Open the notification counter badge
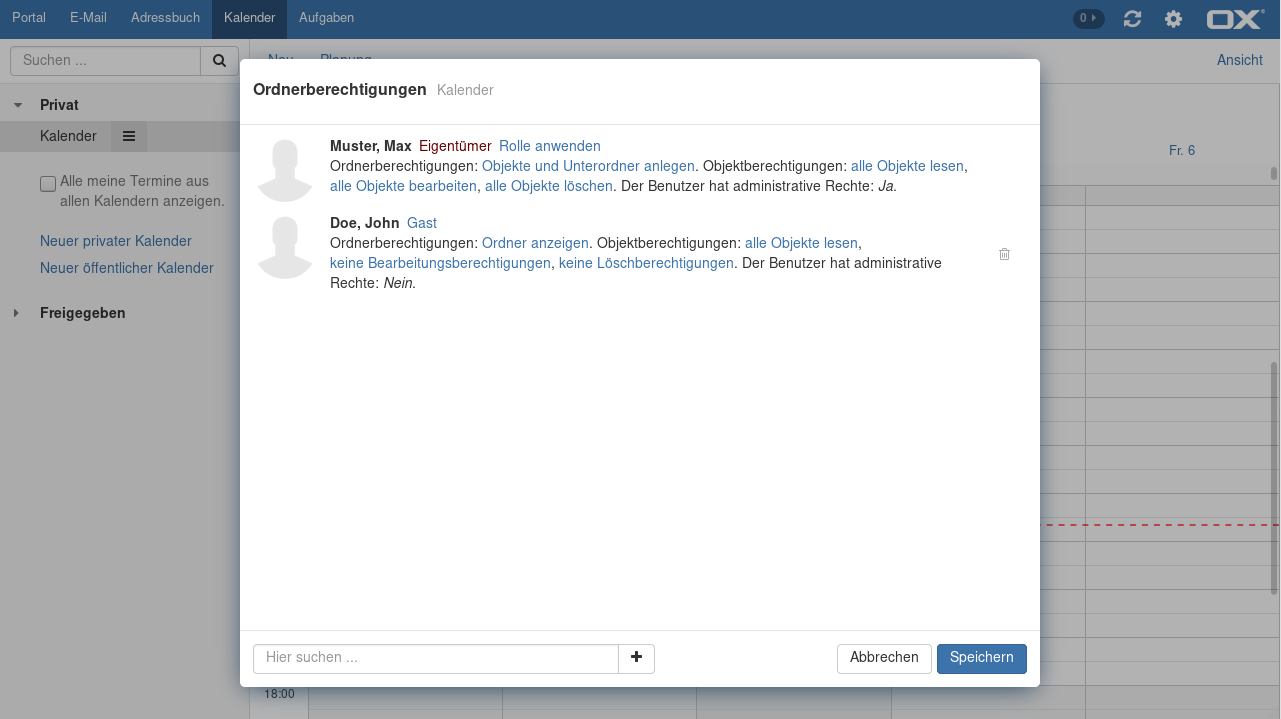 1088,19
